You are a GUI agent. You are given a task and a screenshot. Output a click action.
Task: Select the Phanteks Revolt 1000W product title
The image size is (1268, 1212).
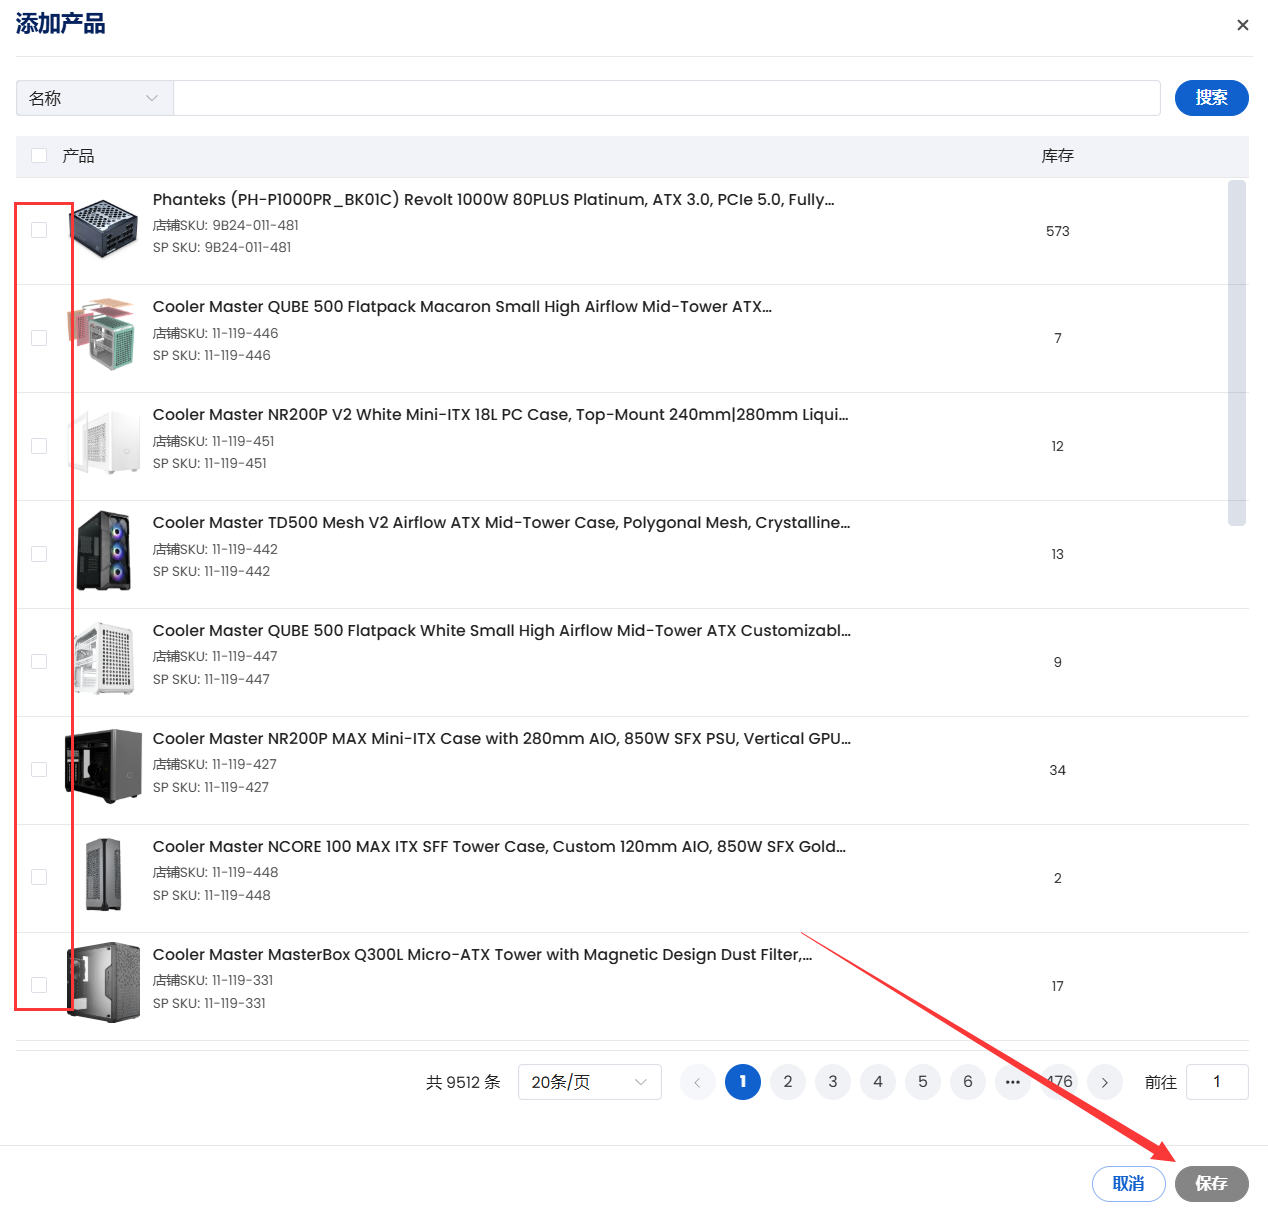493,199
